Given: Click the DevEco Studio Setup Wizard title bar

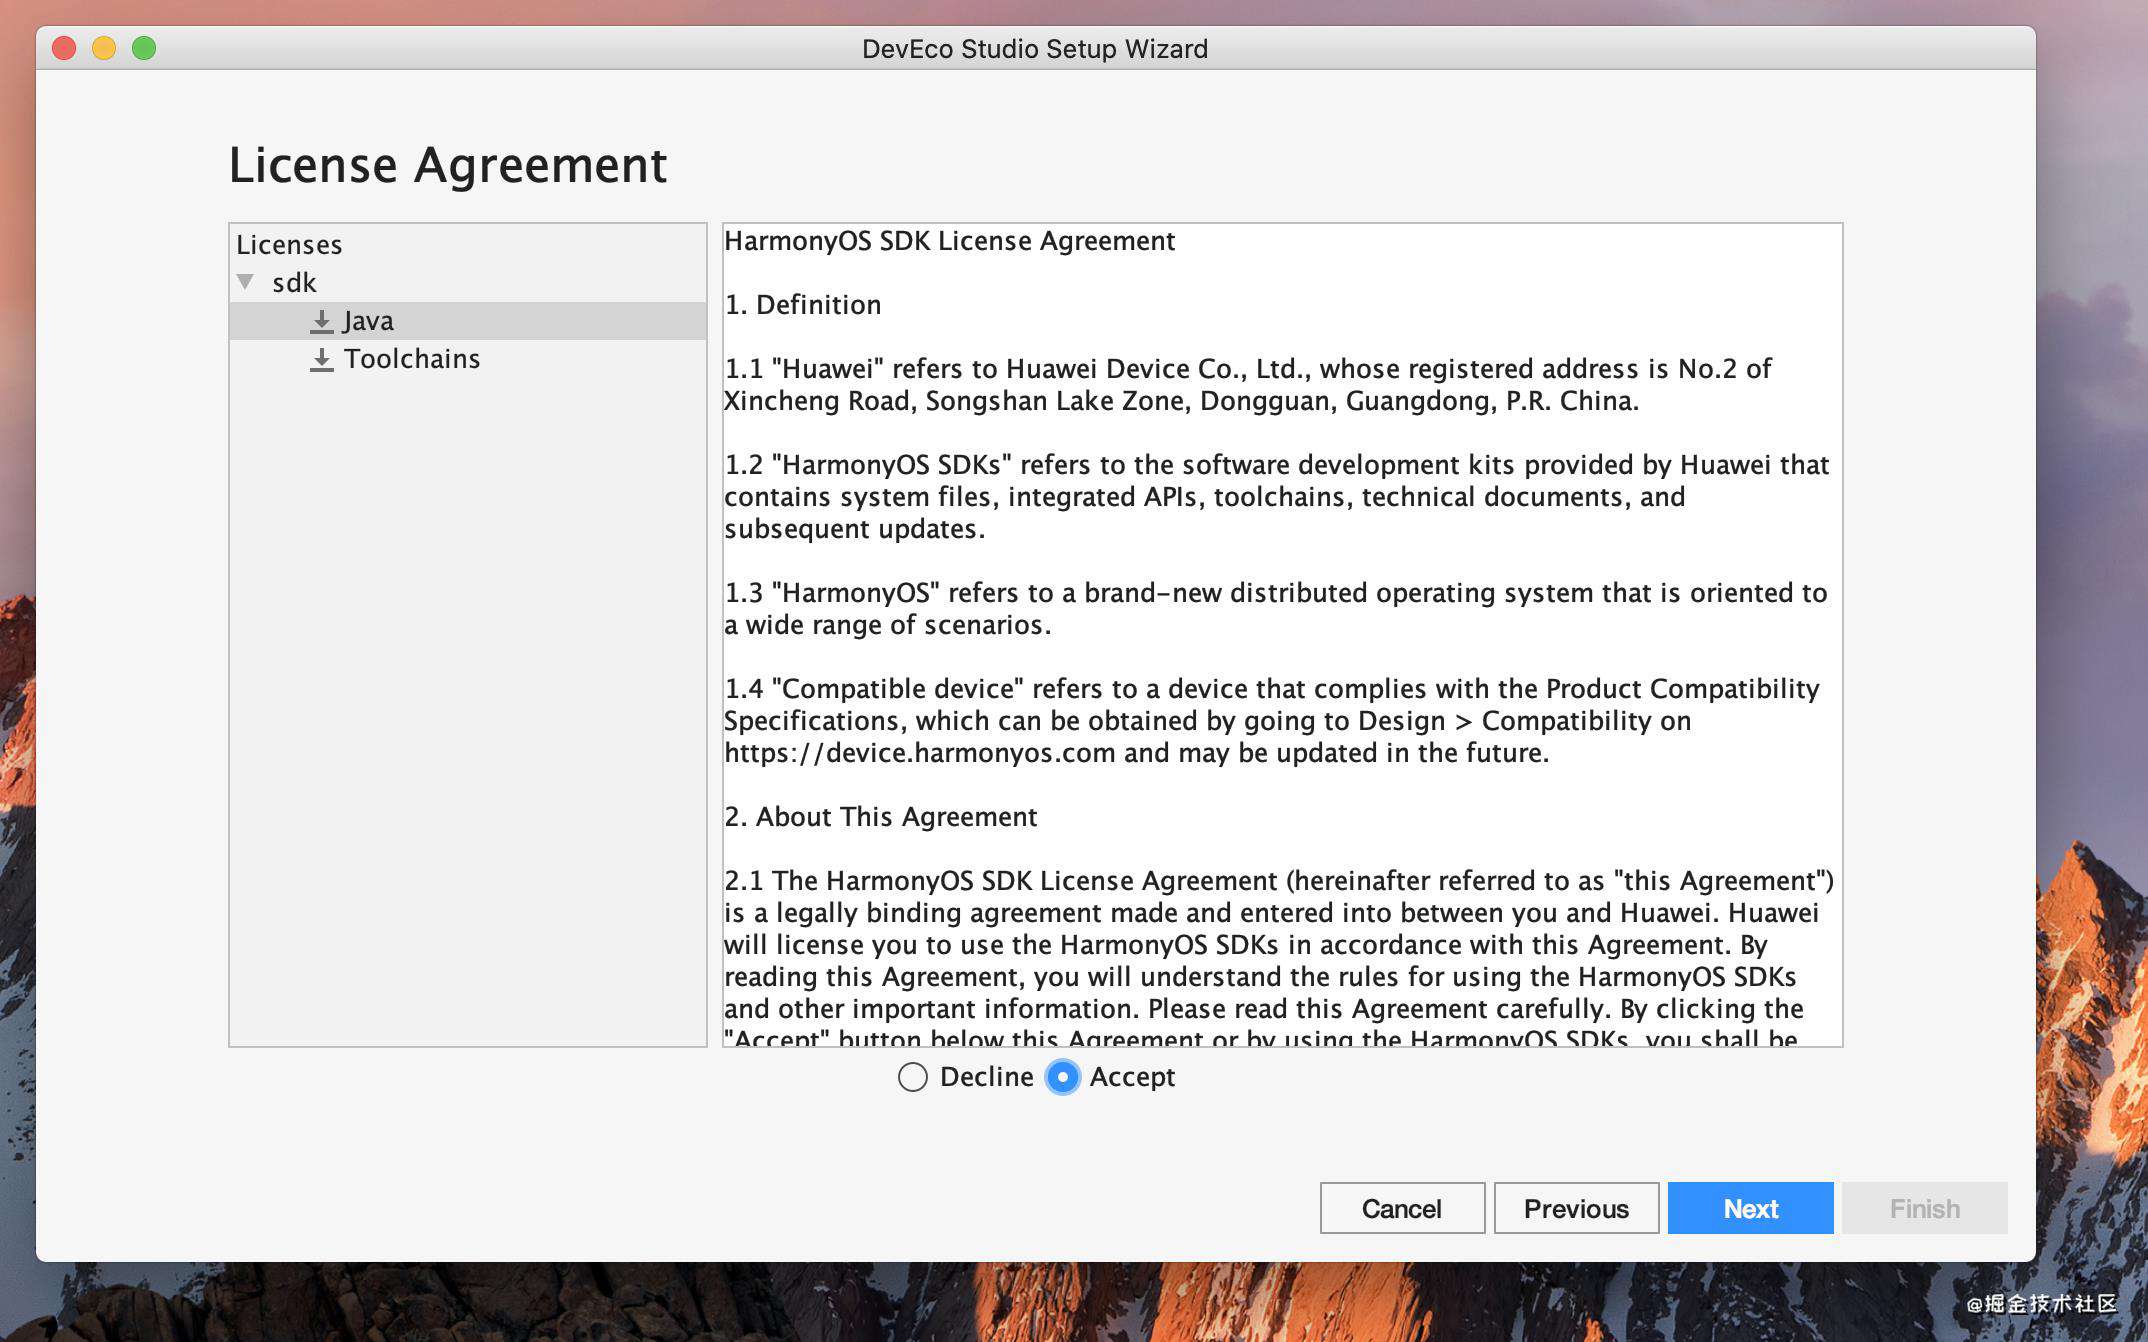Looking at the screenshot, I should point(1035,48).
